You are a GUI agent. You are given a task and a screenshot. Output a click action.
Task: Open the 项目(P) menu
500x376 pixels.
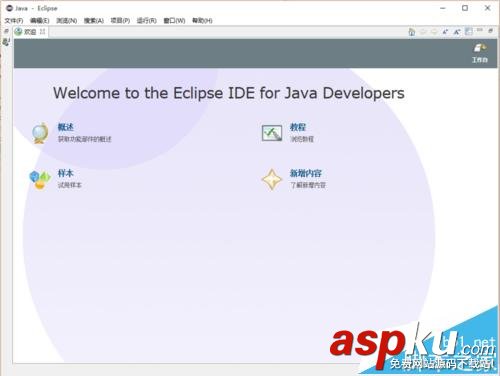pos(120,21)
